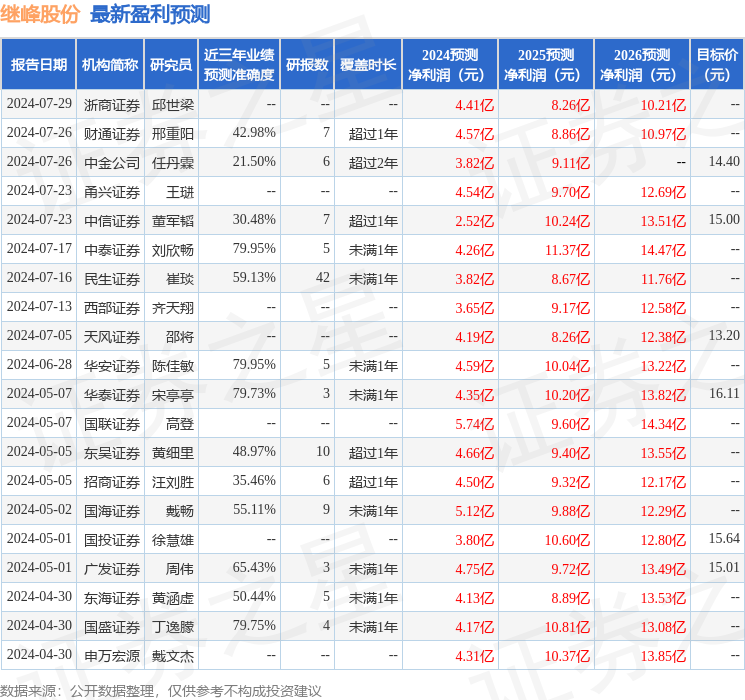Click 国盛证券 institution cell
The width and height of the screenshot is (745, 700).
tap(112, 626)
